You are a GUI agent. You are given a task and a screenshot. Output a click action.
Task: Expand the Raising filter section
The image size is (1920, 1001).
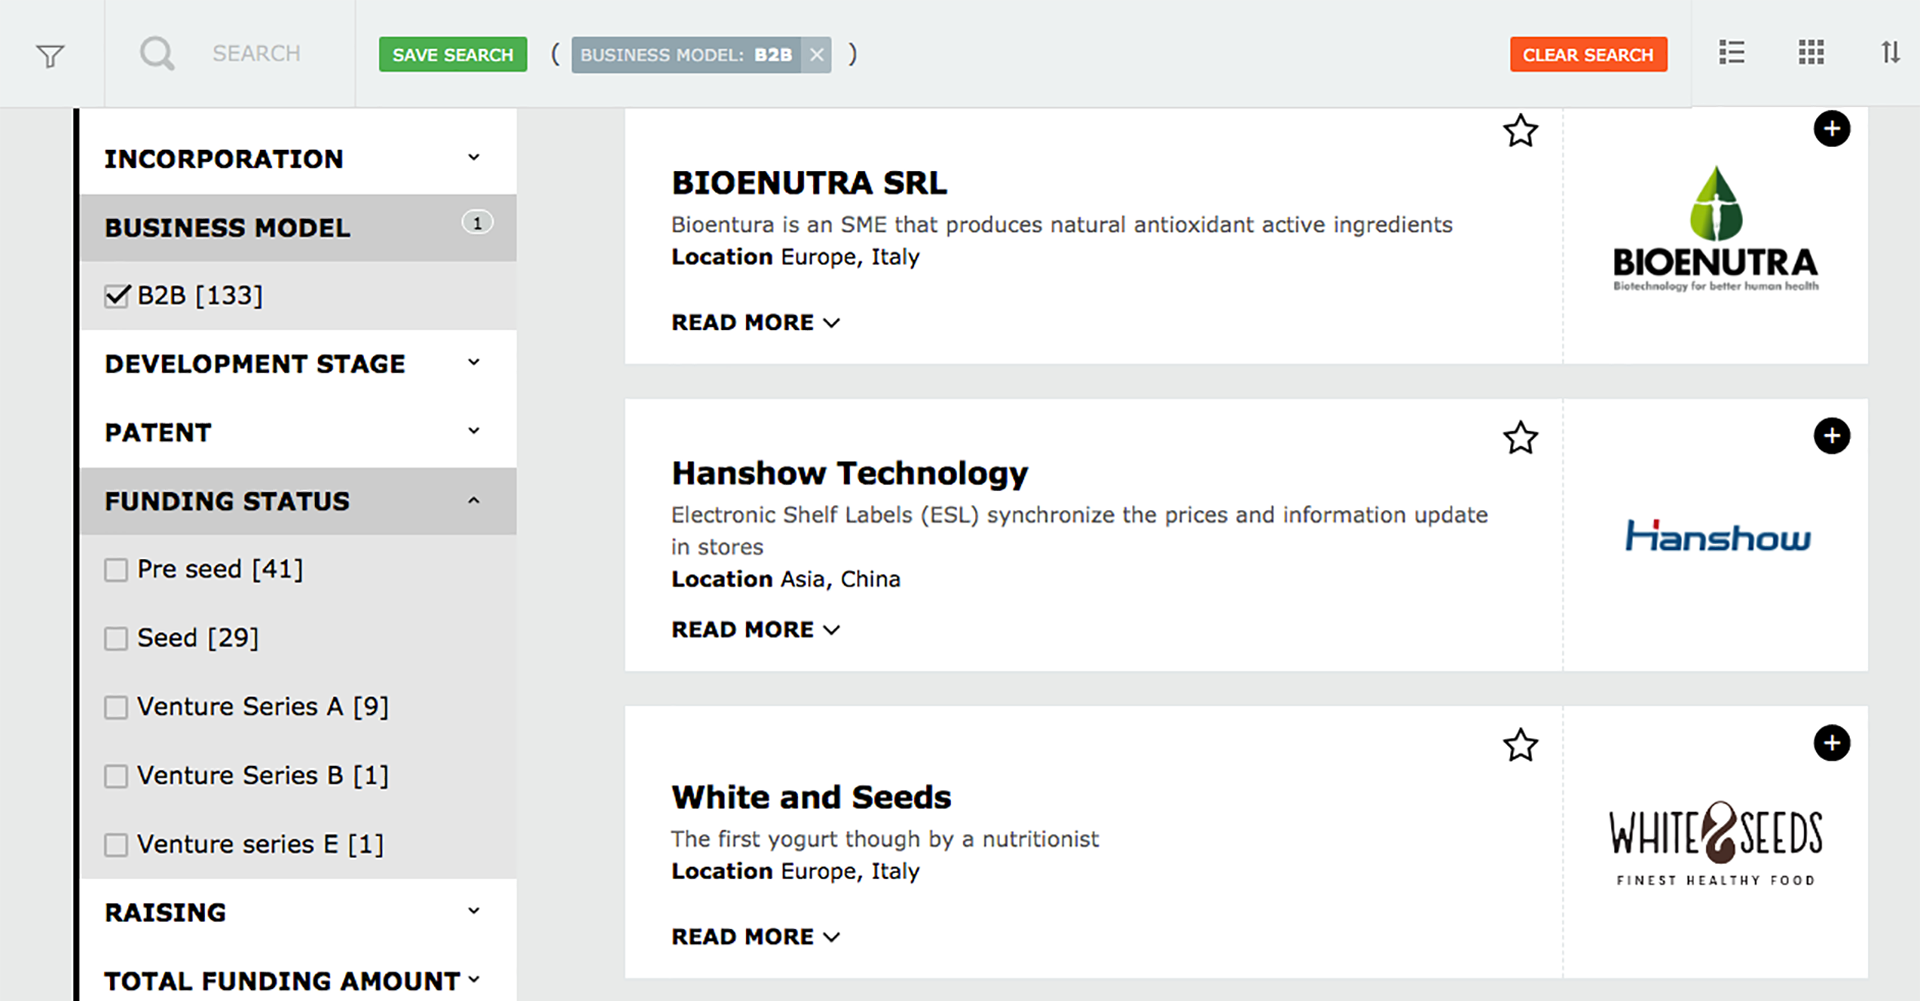point(298,913)
